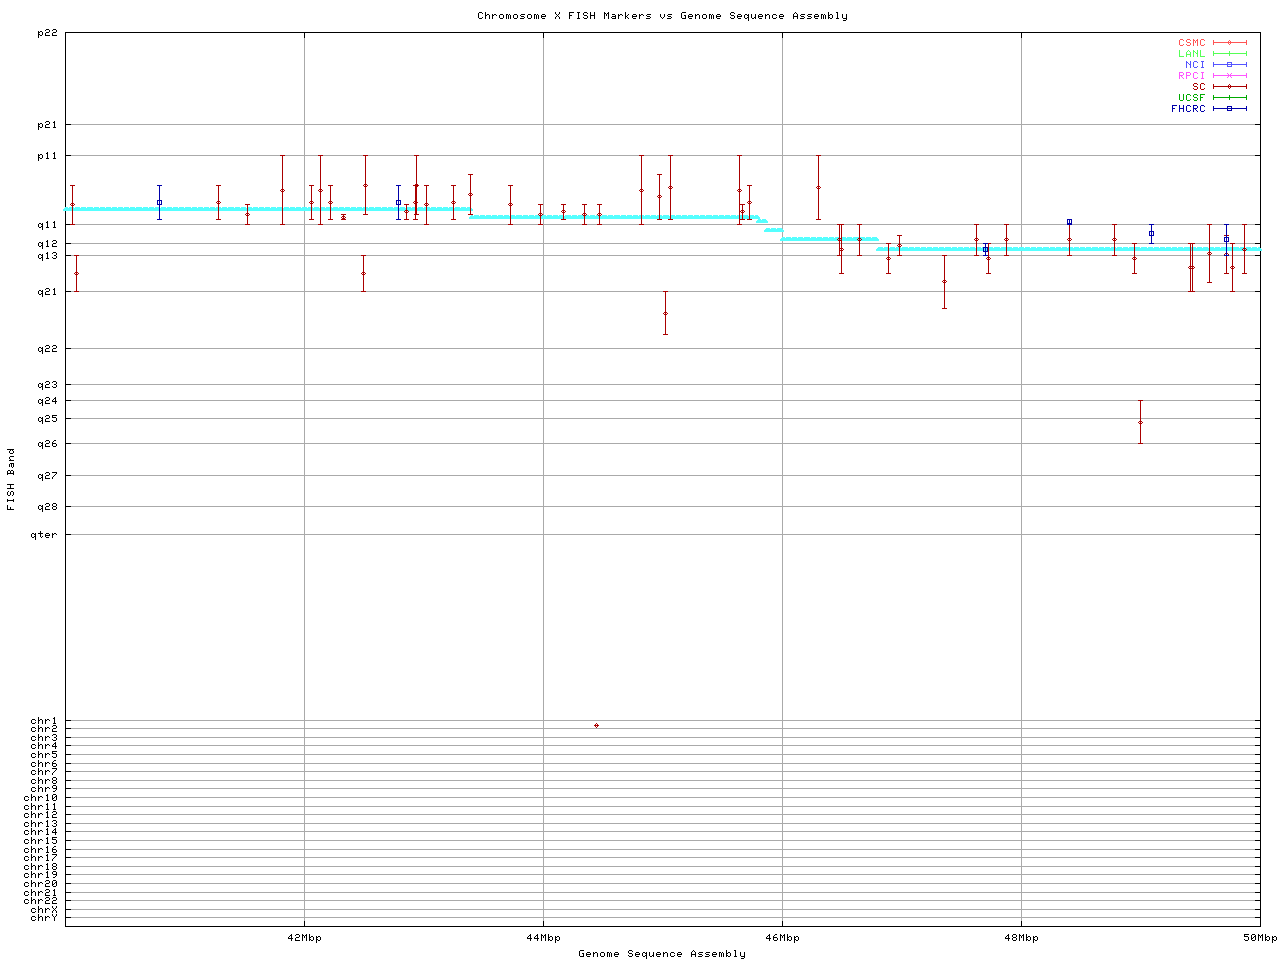This screenshot has height=960, width=1280.
Task: Click the CSMC legend marker symbol
Action: coord(1229,43)
